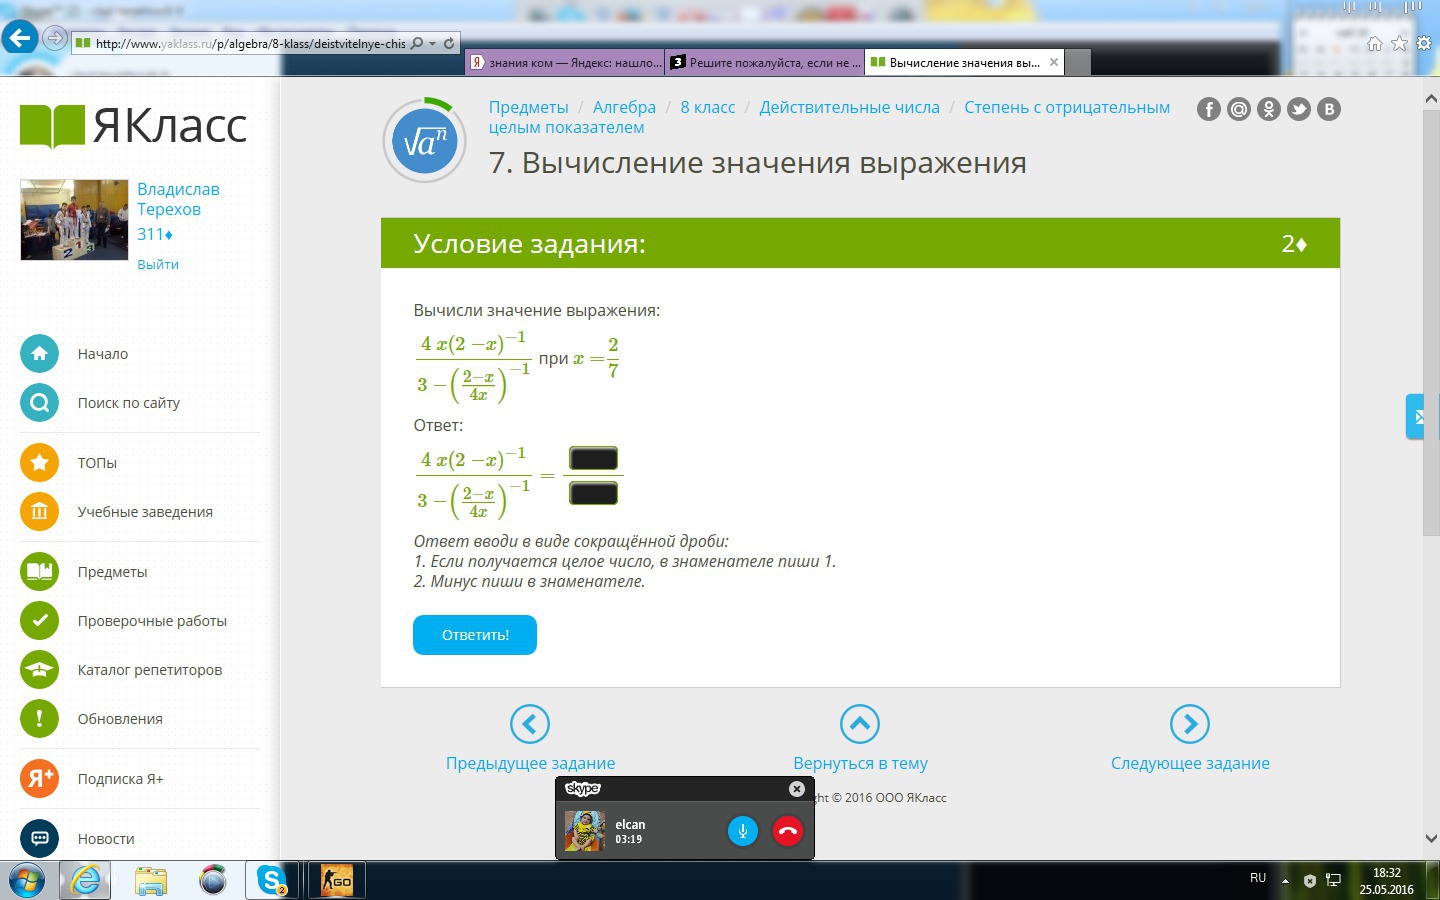Expand the hidden system tray icons

click(x=1285, y=881)
